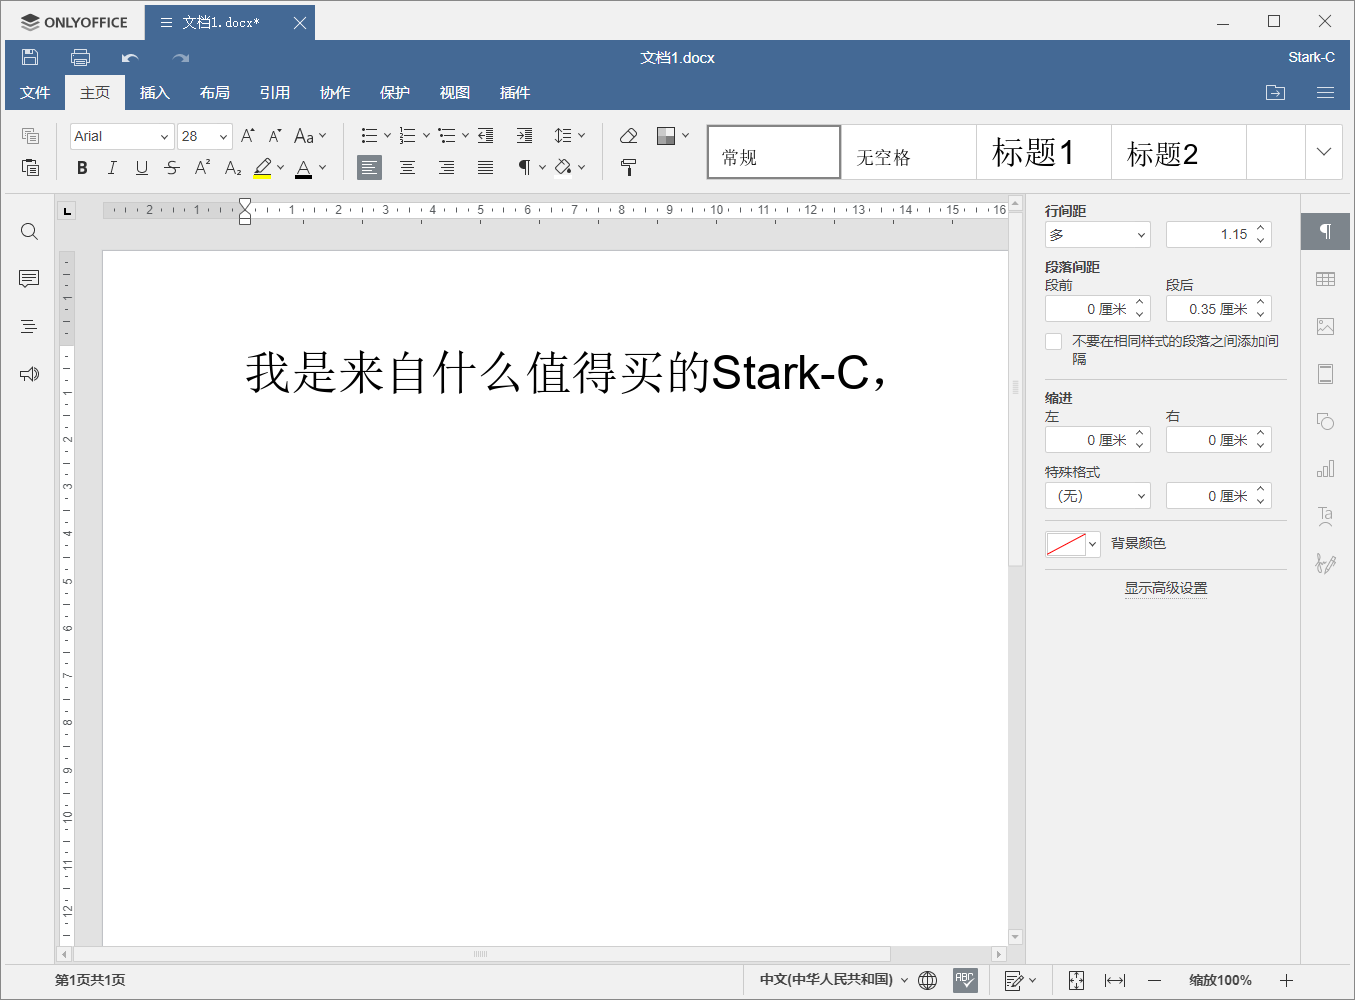The image size is (1355, 1000).
Task: Apply the 无空格 style
Action: tap(909, 152)
